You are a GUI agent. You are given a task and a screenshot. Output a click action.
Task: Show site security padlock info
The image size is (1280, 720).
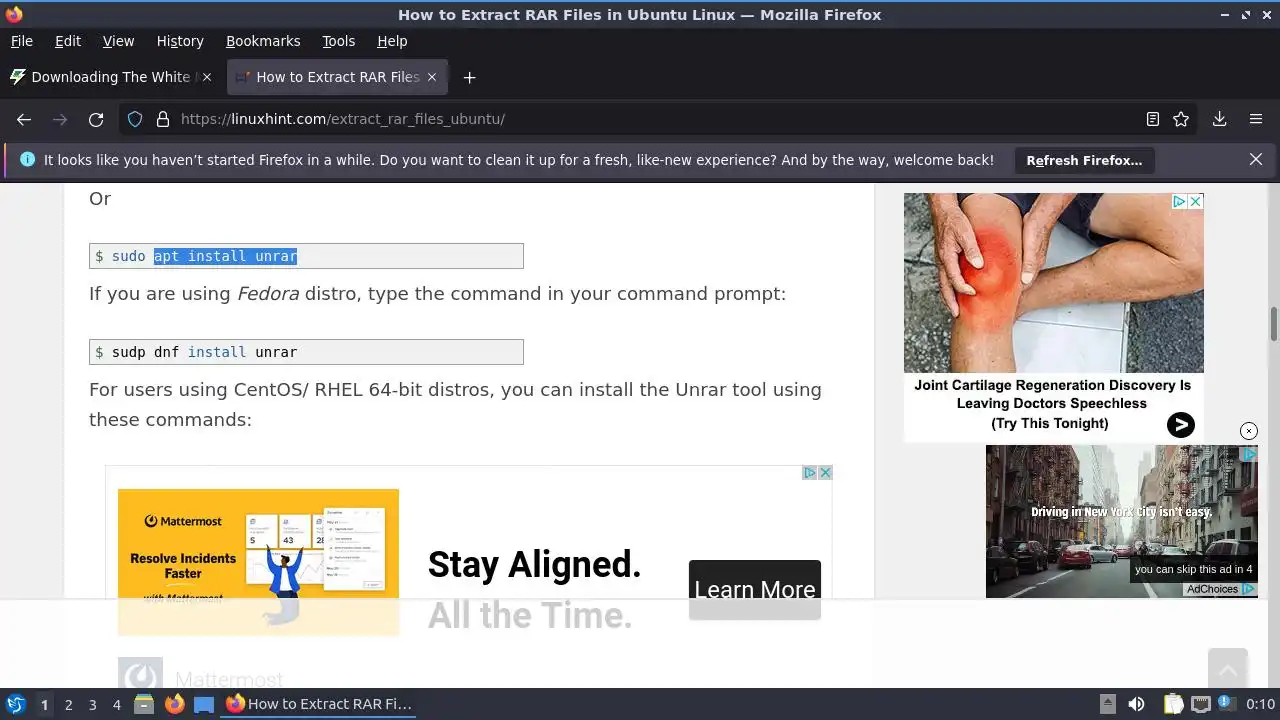162,119
